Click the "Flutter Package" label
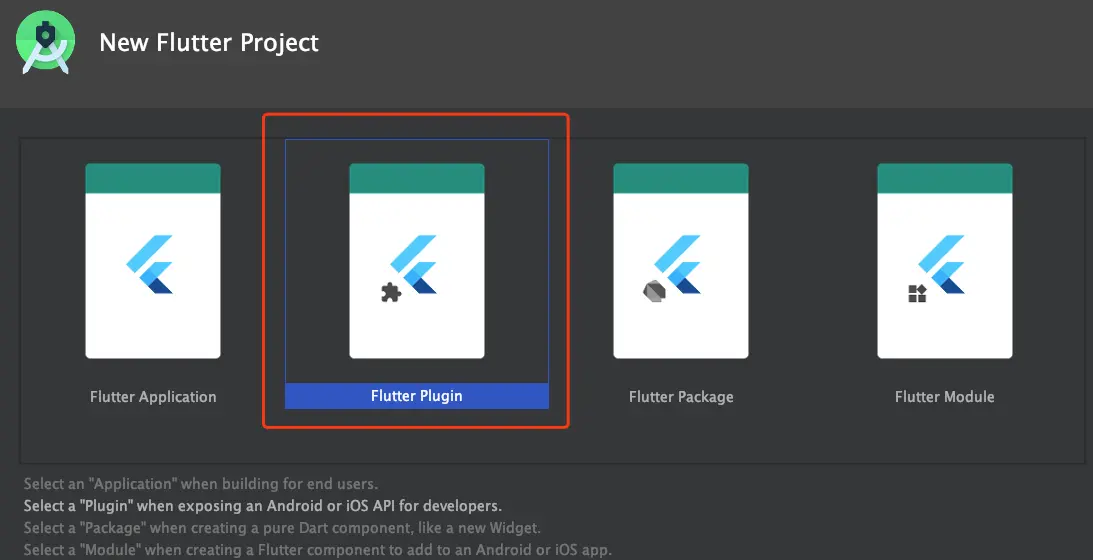1093x560 pixels. pos(681,397)
